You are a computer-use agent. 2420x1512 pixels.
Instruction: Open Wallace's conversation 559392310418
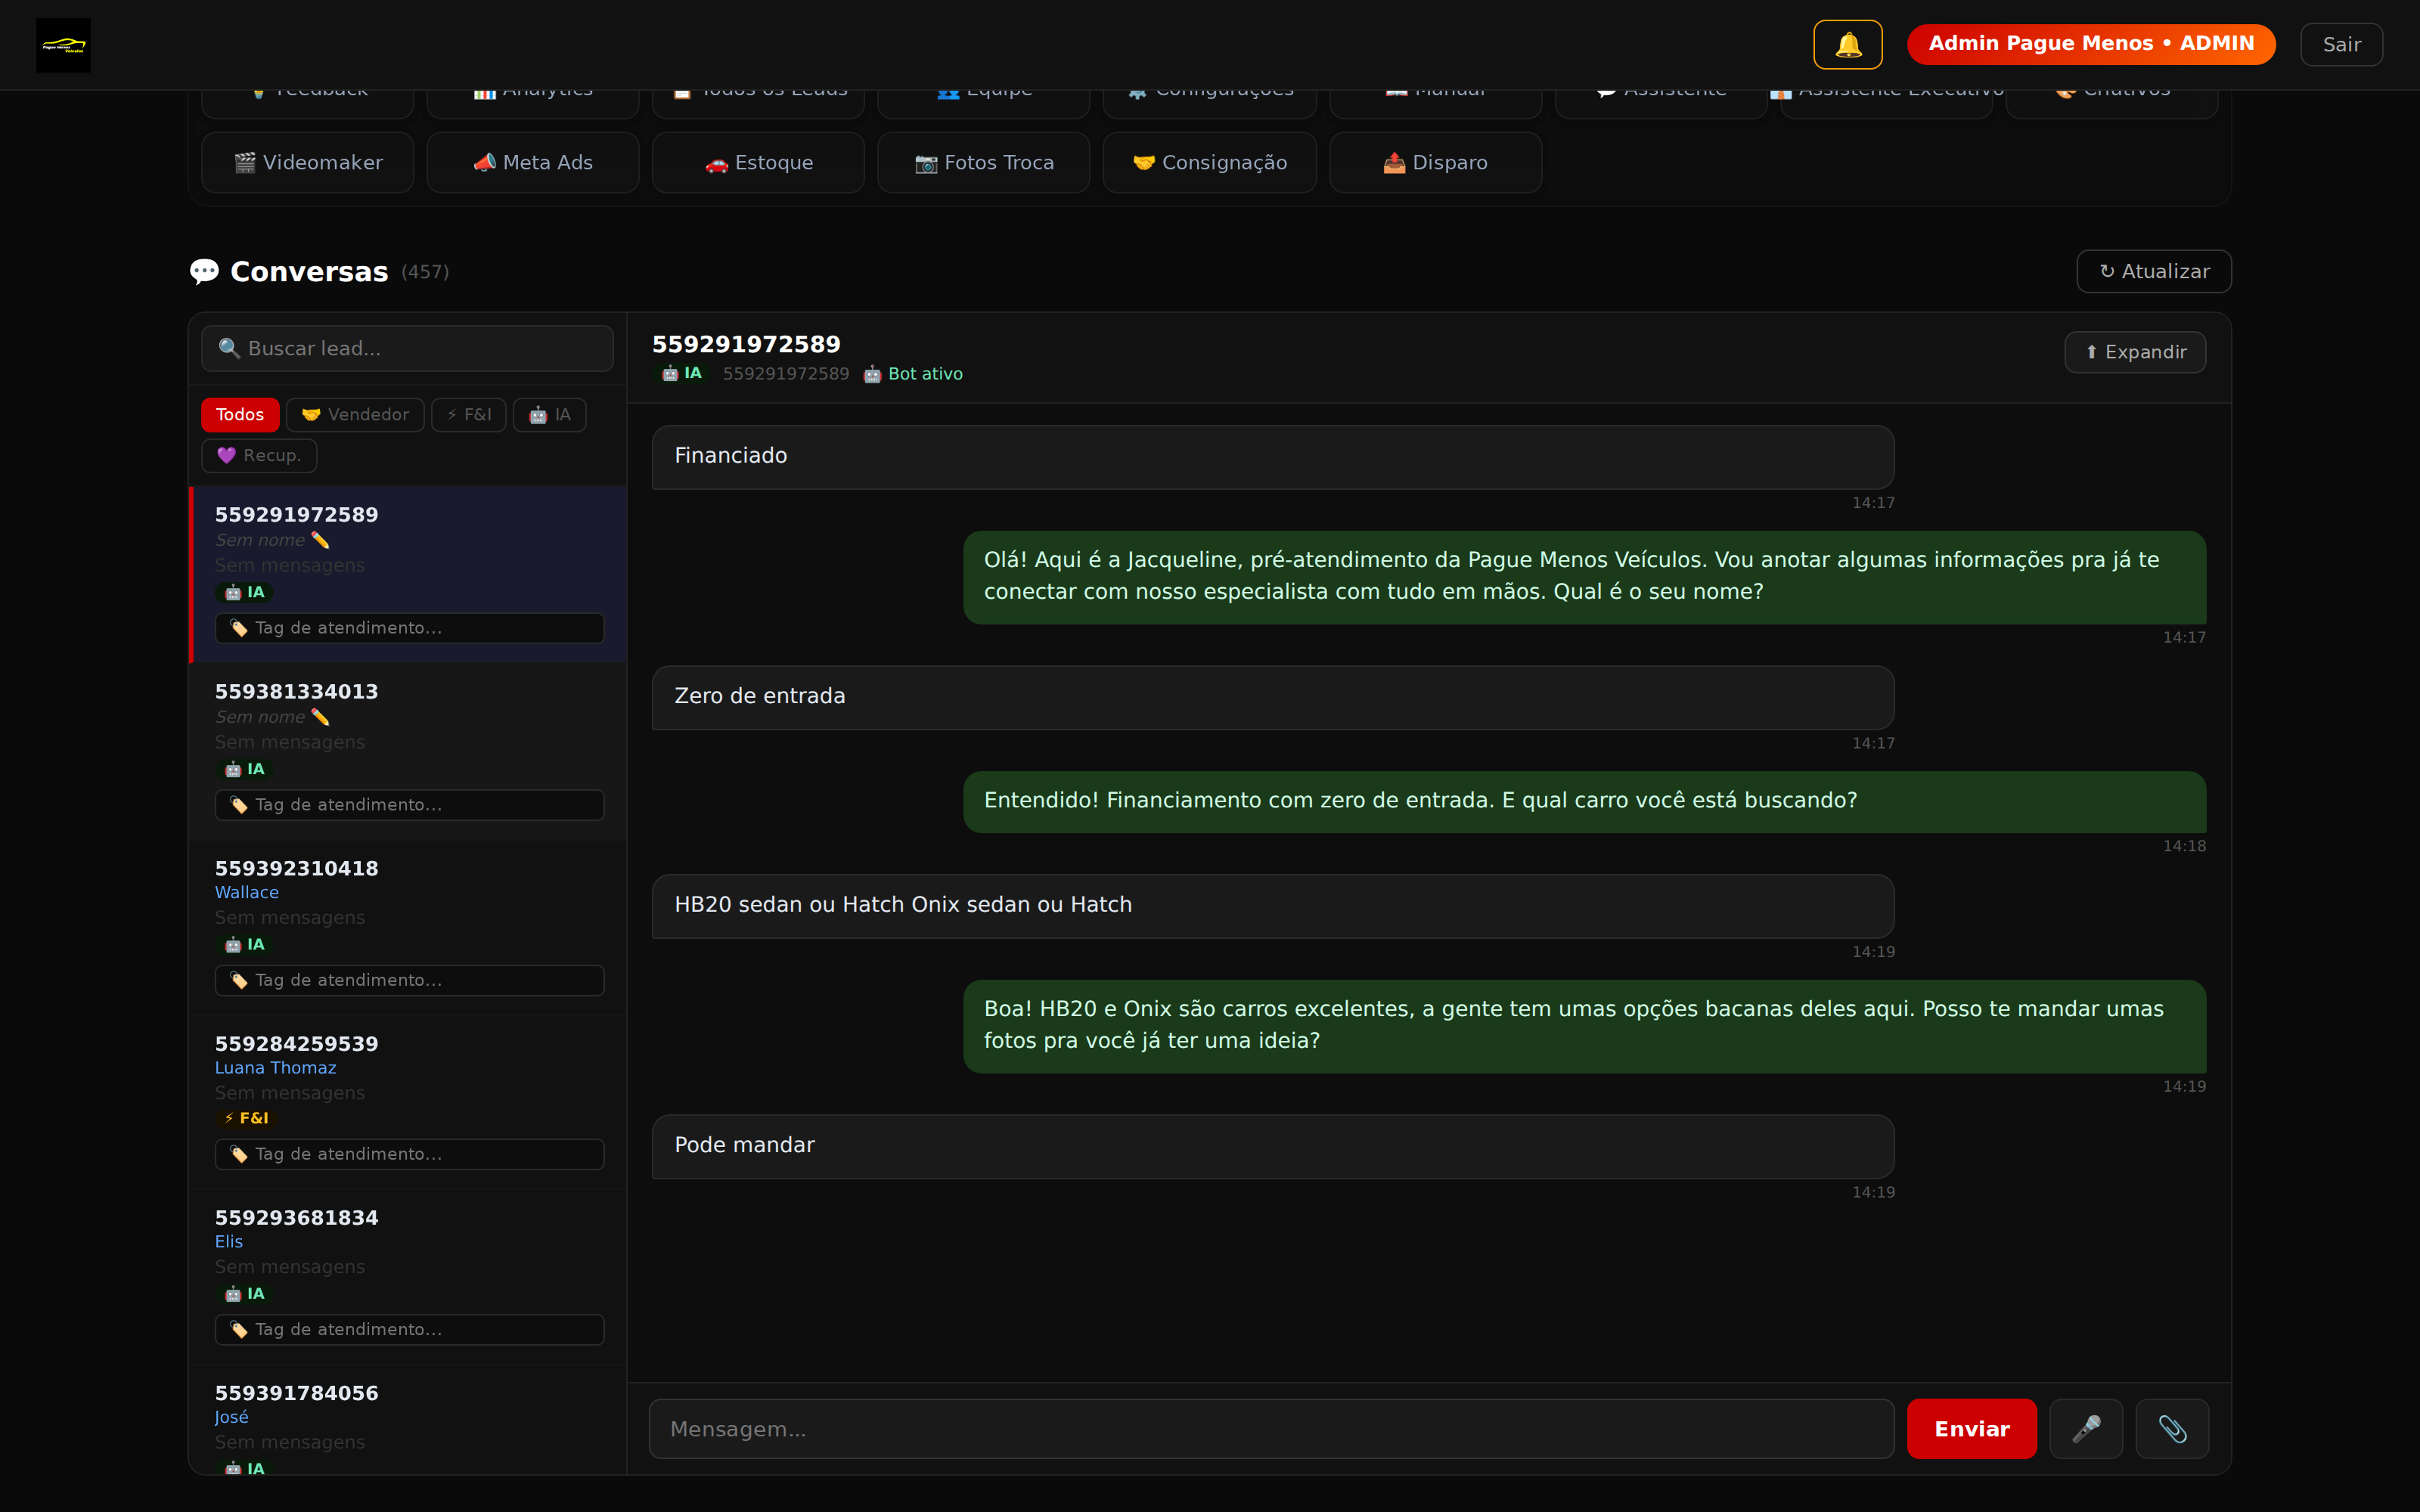pyautogui.click(x=408, y=927)
